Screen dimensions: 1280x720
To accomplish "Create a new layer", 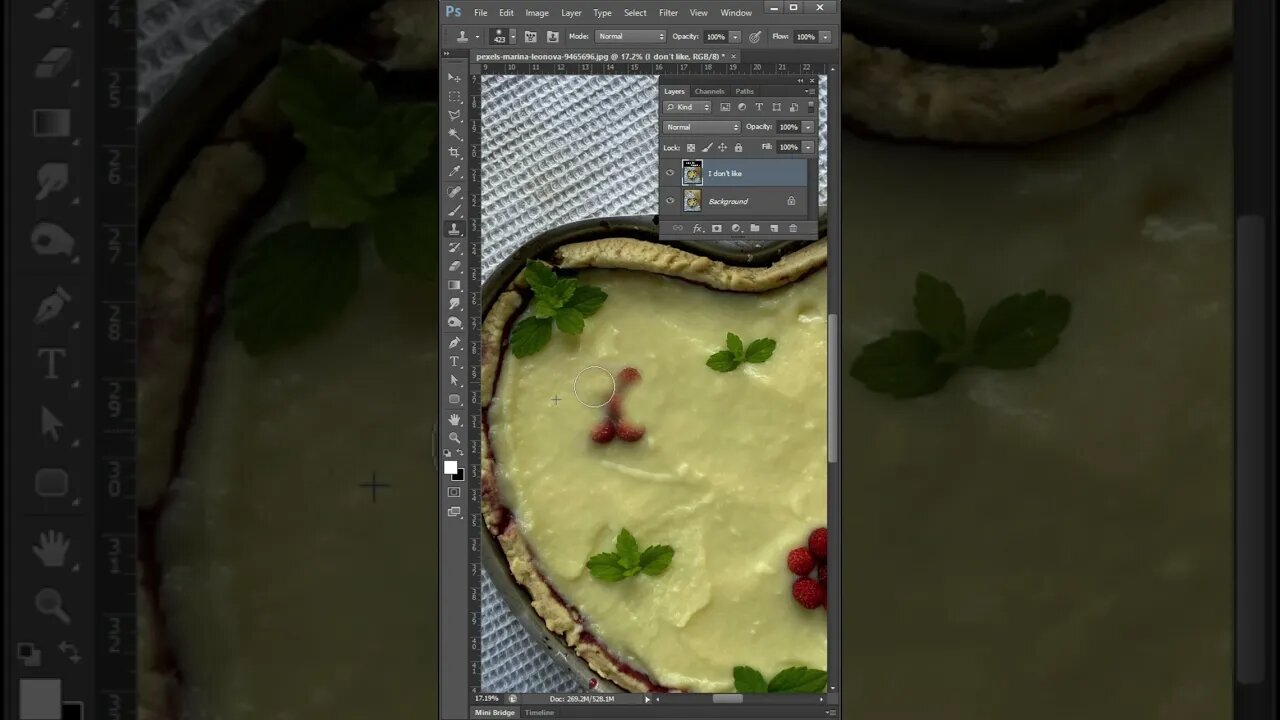I will (x=774, y=228).
